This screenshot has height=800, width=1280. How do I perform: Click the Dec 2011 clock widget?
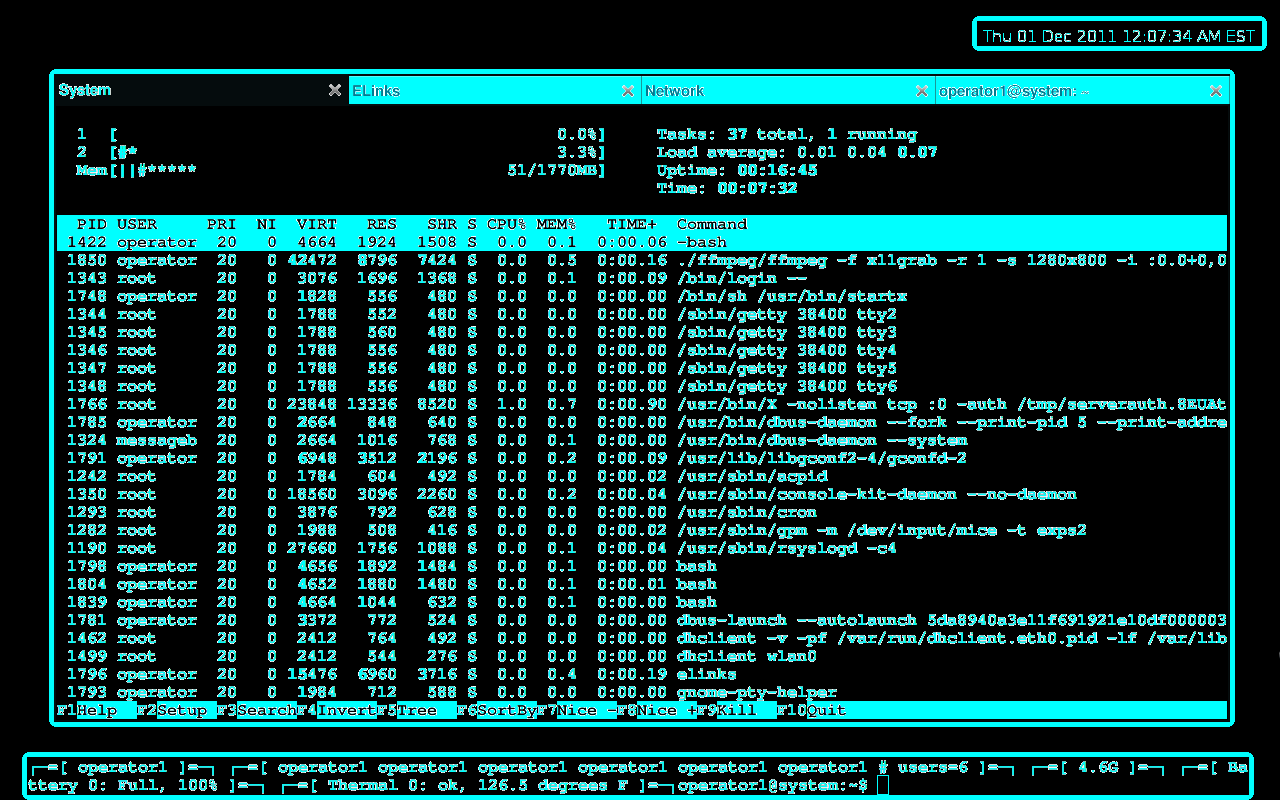click(1117, 33)
